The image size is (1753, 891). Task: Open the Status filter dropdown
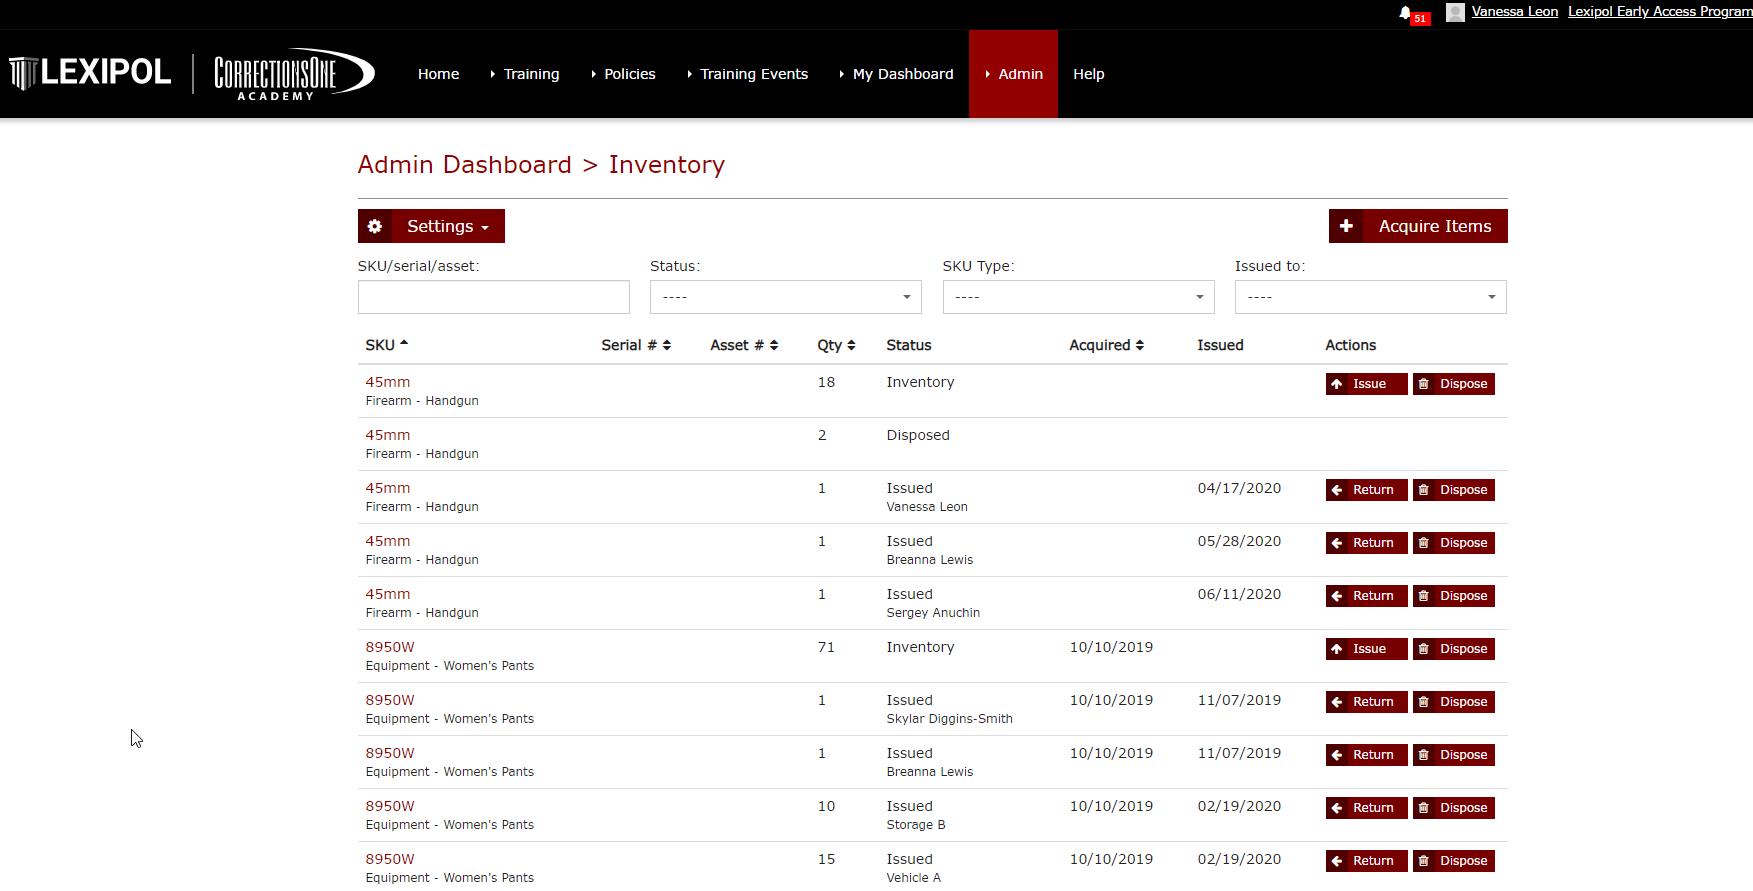tap(786, 297)
